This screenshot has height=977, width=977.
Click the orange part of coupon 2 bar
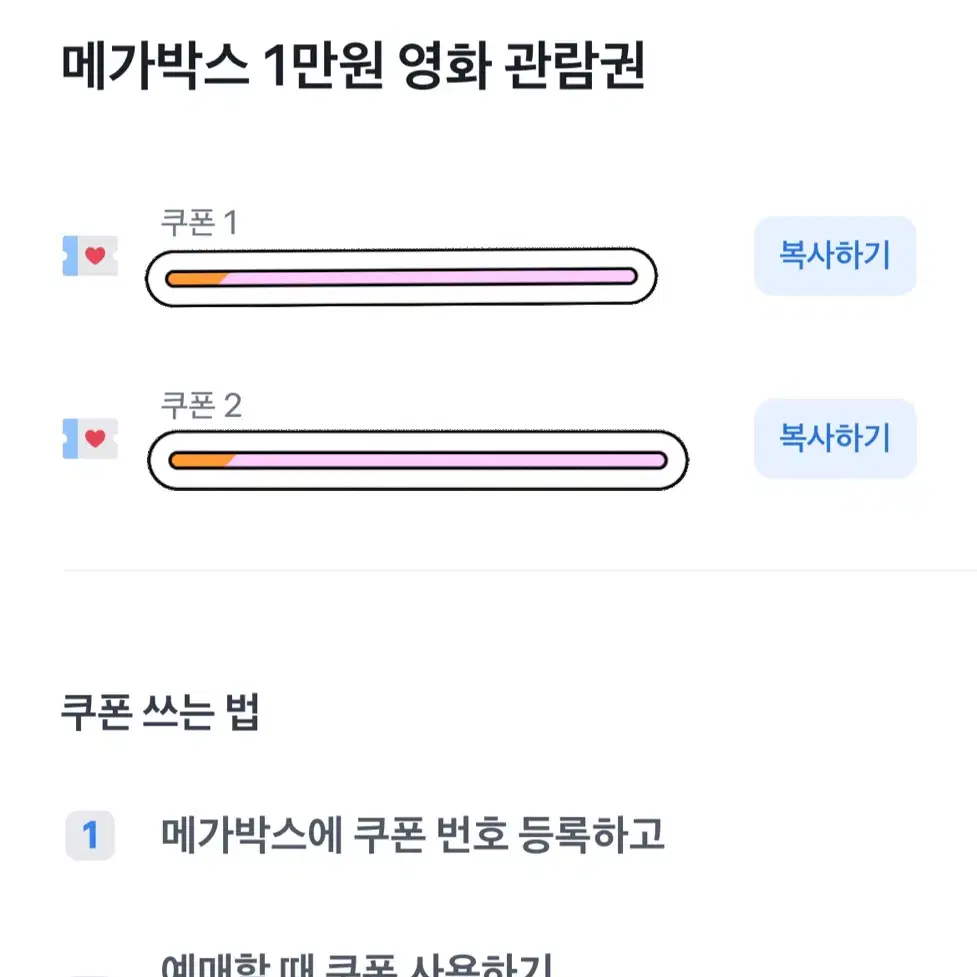pos(201,460)
